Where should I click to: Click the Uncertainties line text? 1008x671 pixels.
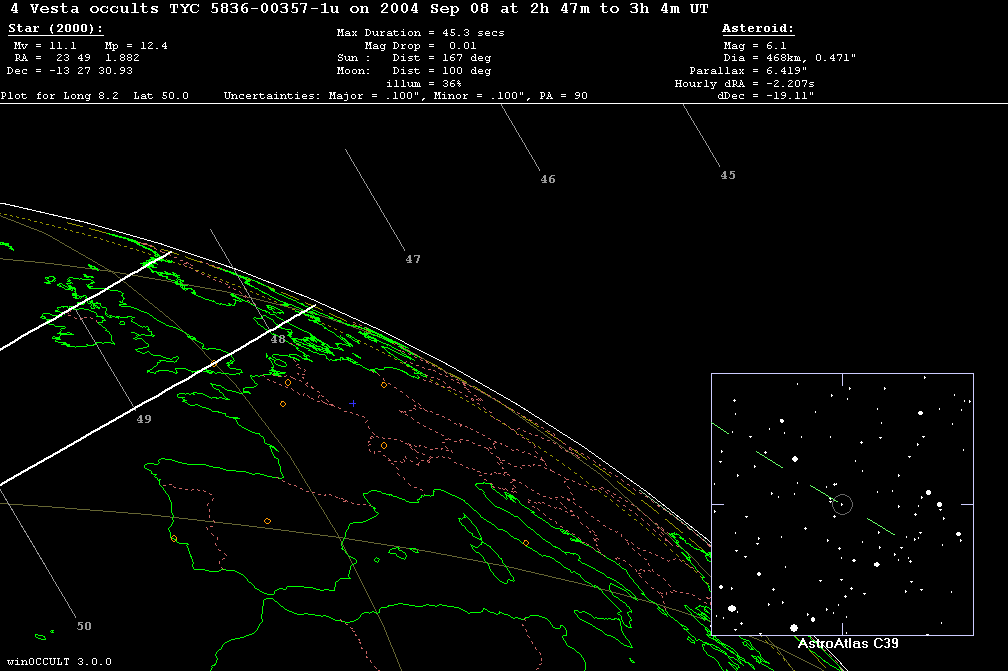(x=405, y=96)
